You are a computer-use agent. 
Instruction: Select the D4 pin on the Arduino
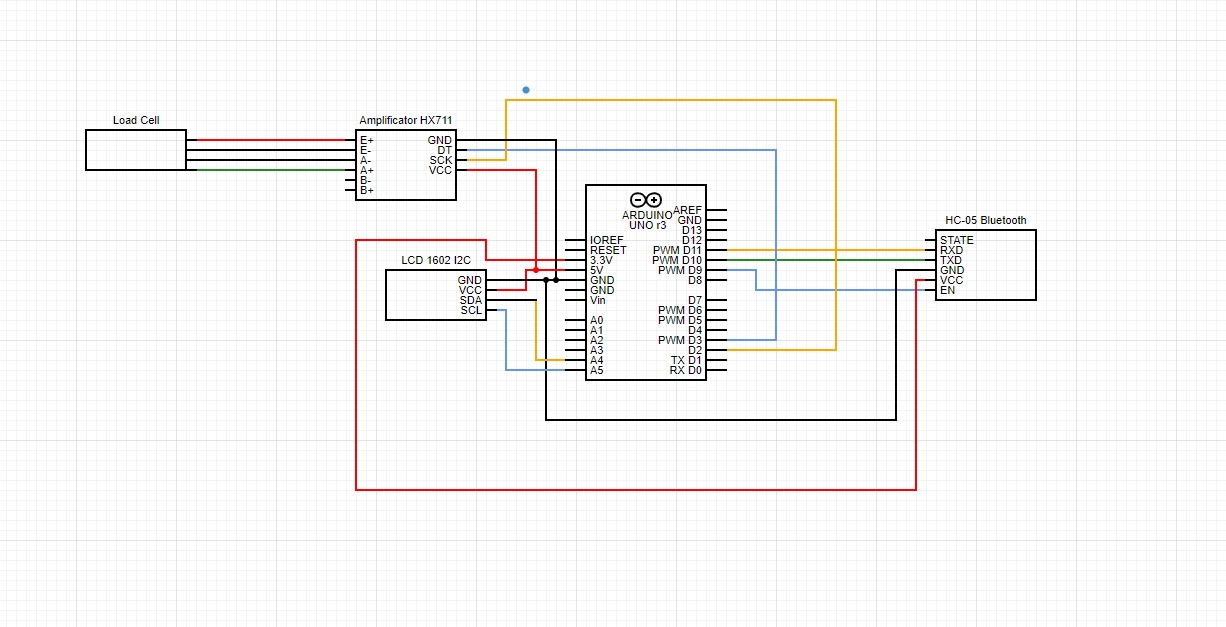click(x=695, y=330)
